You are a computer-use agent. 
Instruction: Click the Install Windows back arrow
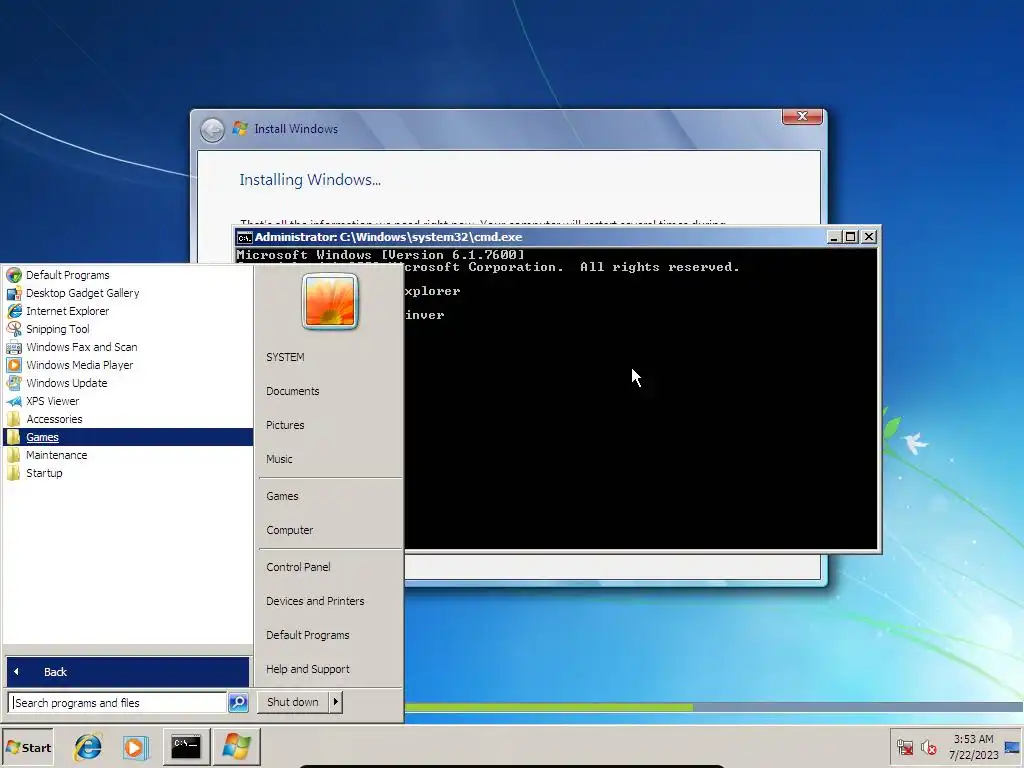(212, 130)
